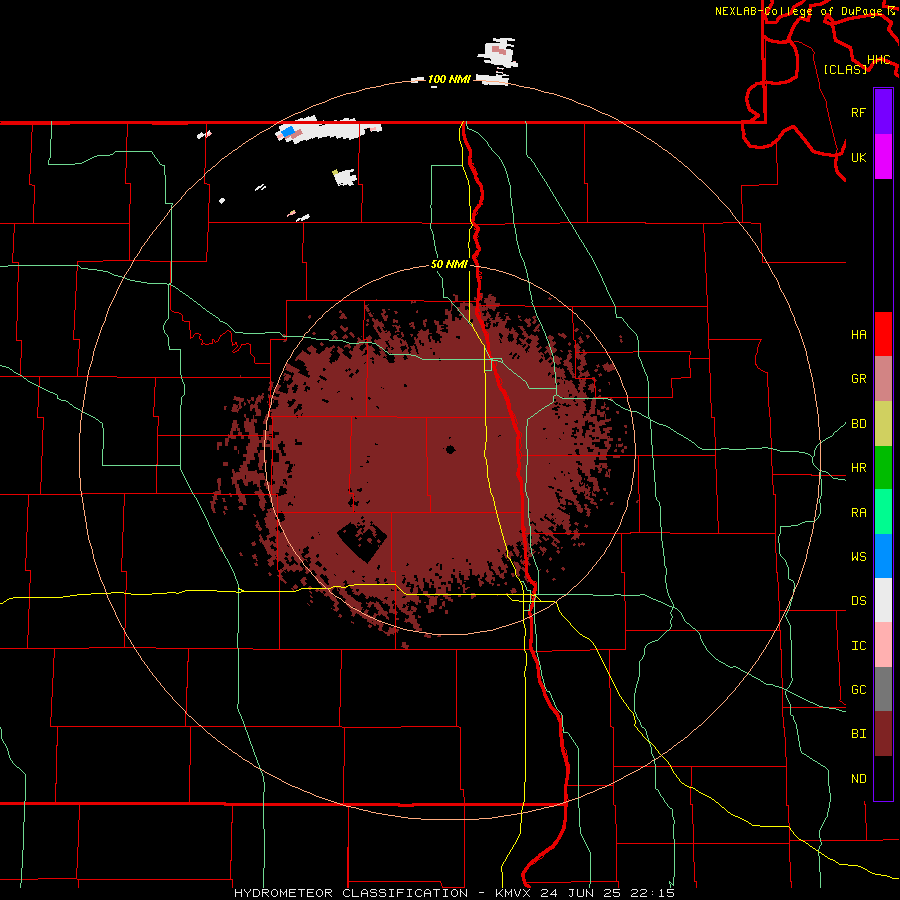This screenshot has width=900, height=900.
Task: Click the UK legend label
Action: coord(858,157)
